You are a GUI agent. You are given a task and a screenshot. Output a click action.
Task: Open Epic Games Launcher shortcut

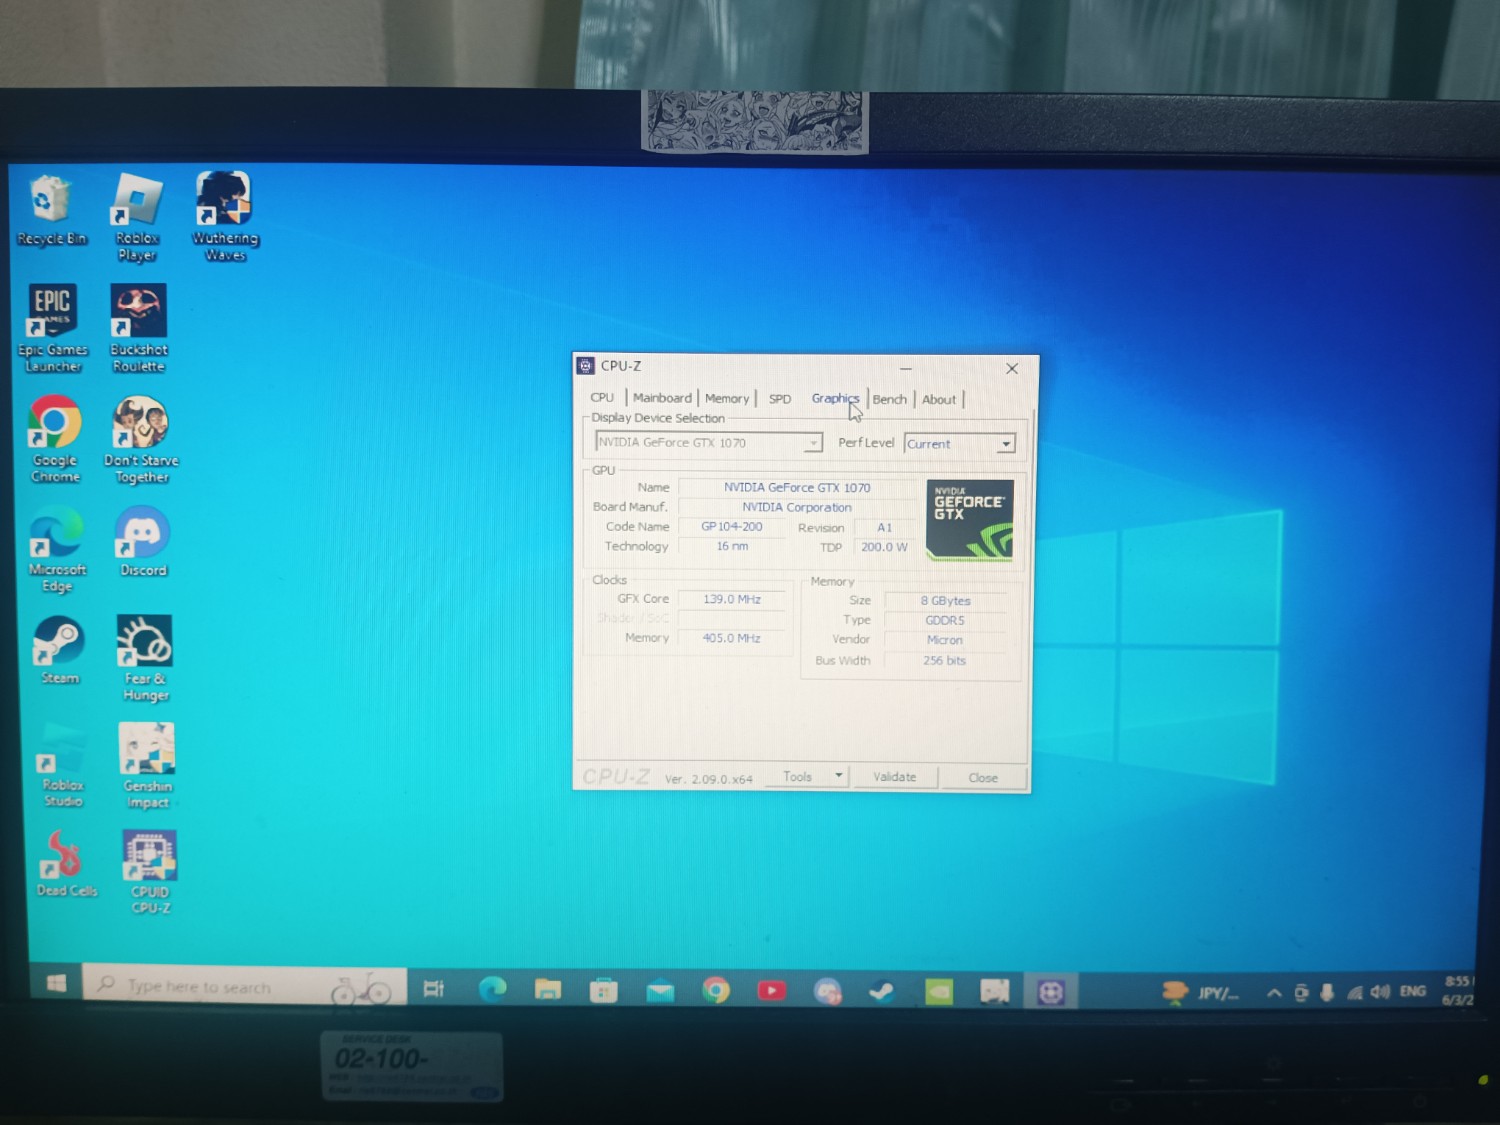point(52,329)
